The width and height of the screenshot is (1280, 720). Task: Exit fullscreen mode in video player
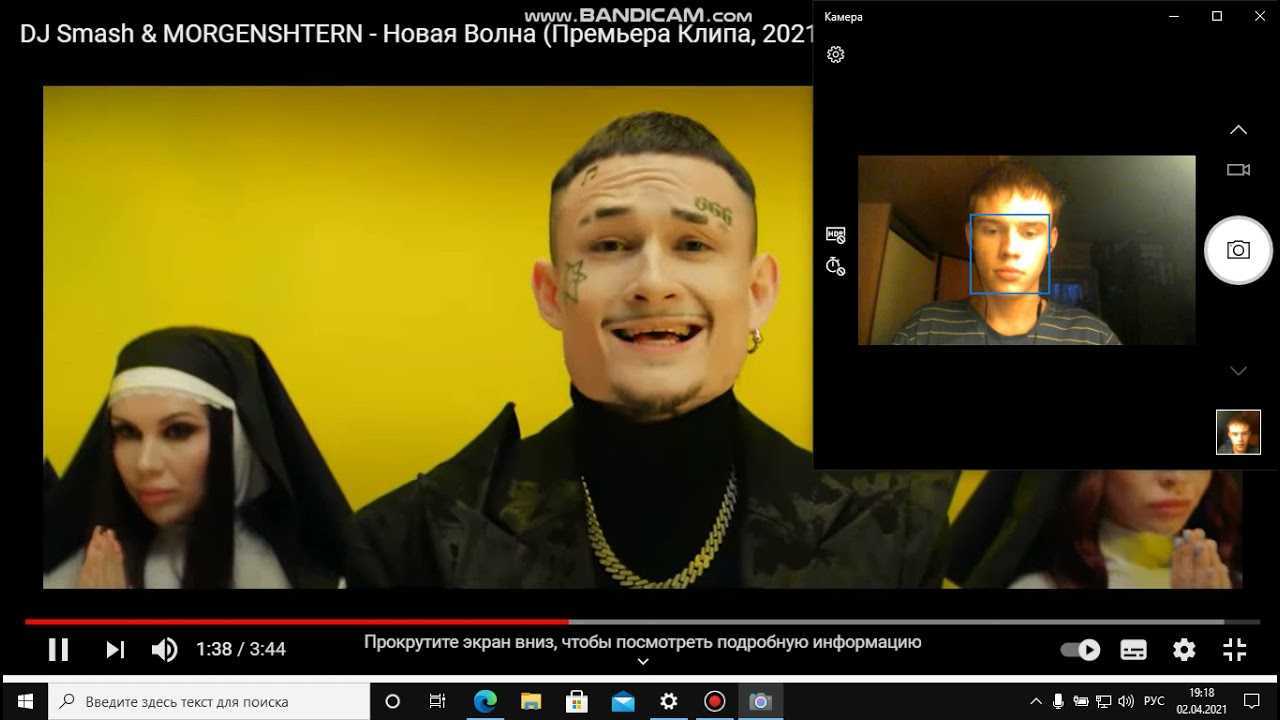(x=1235, y=650)
